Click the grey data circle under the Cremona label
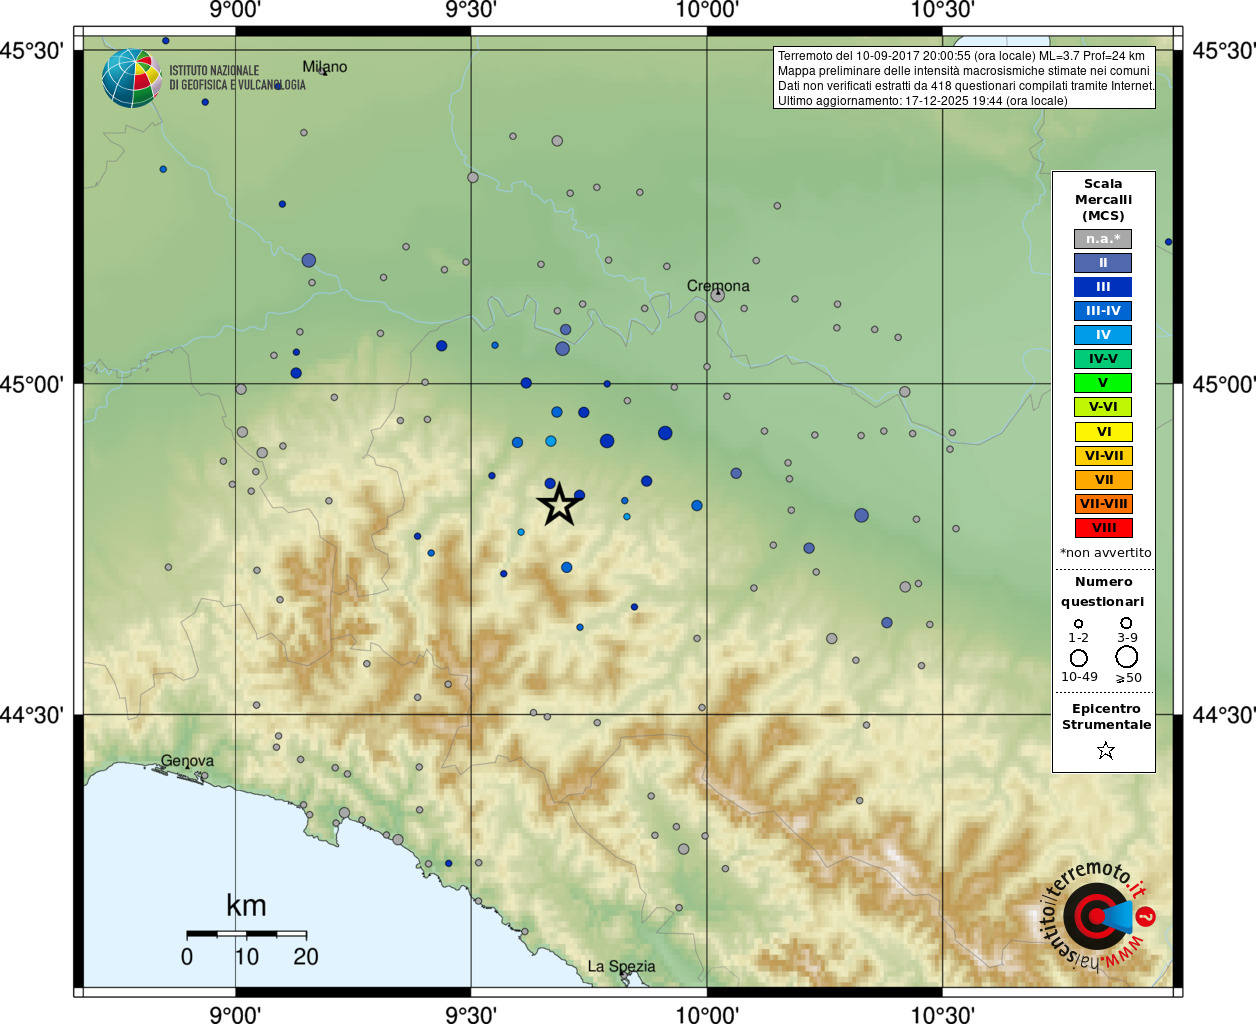The width and height of the screenshot is (1256, 1024). pyautogui.click(x=717, y=295)
